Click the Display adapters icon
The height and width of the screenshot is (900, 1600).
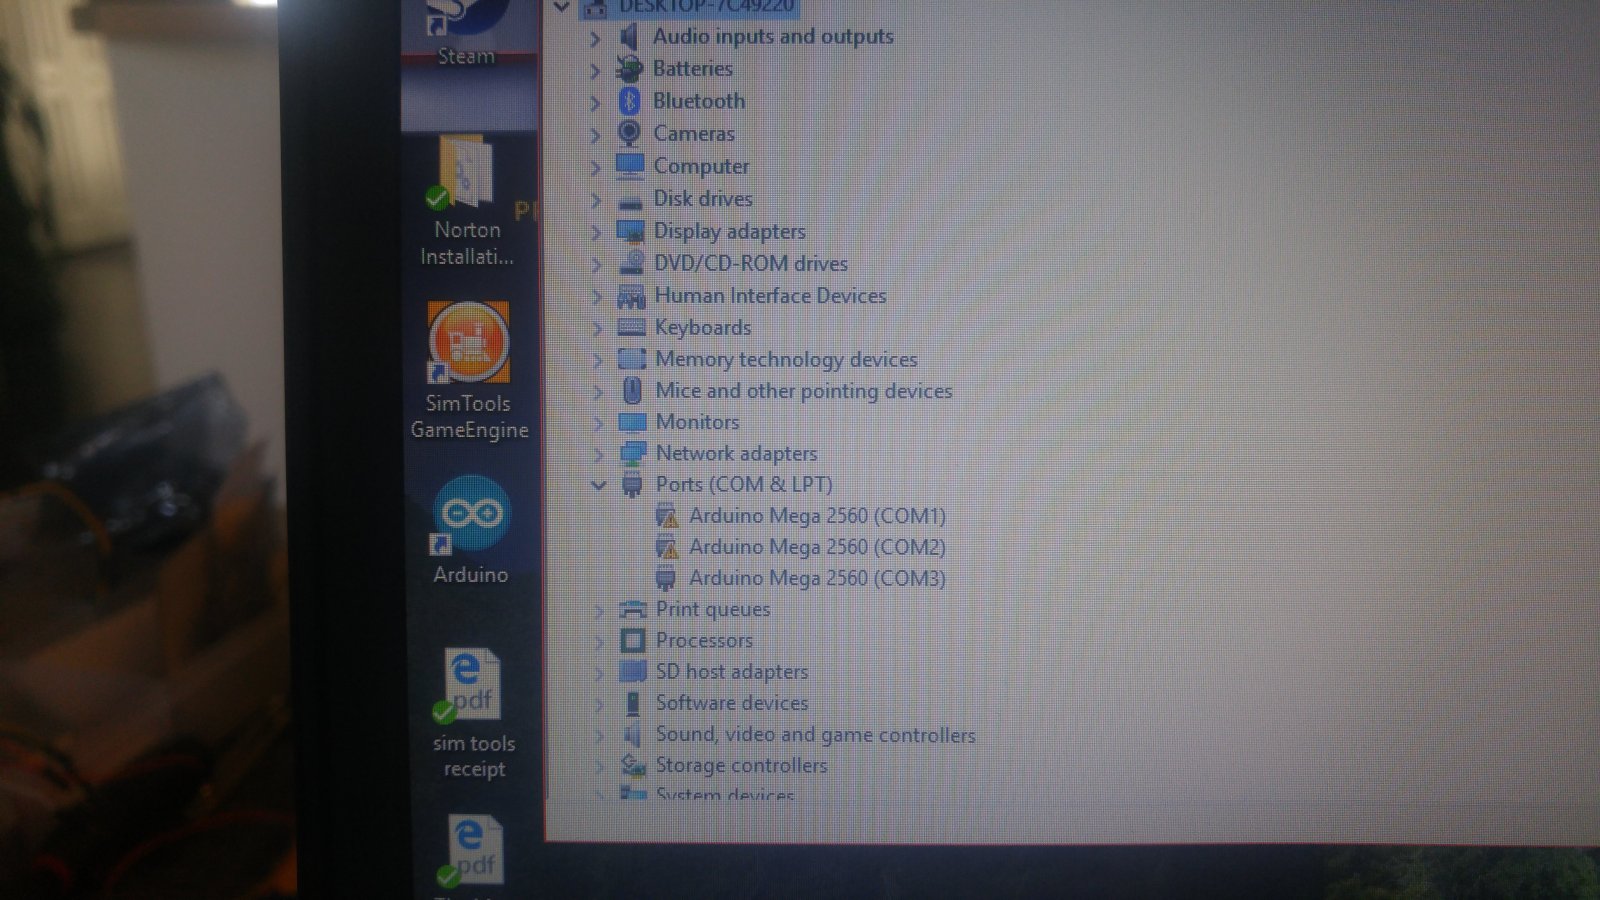(x=631, y=231)
